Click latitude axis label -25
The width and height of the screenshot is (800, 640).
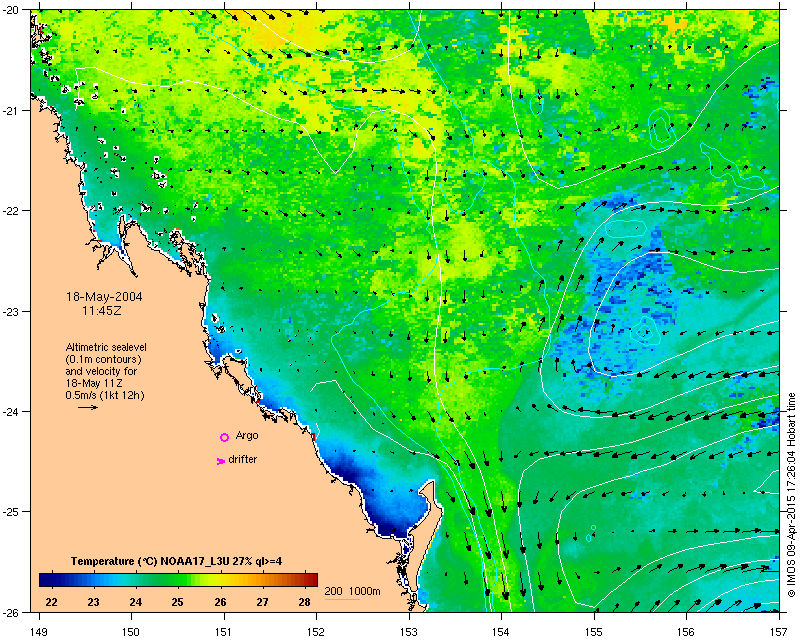click(x=10, y=512)
